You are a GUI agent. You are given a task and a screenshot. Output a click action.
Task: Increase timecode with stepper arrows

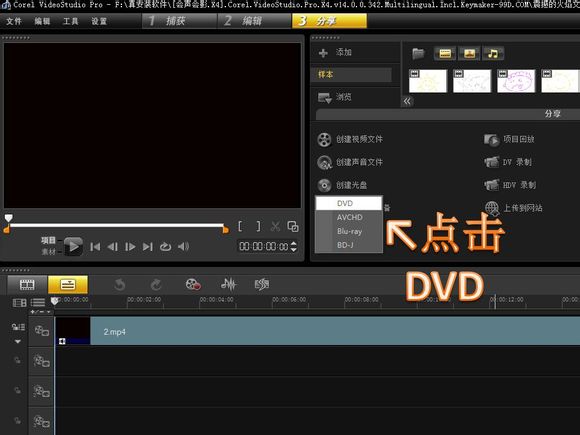[294, 243]
